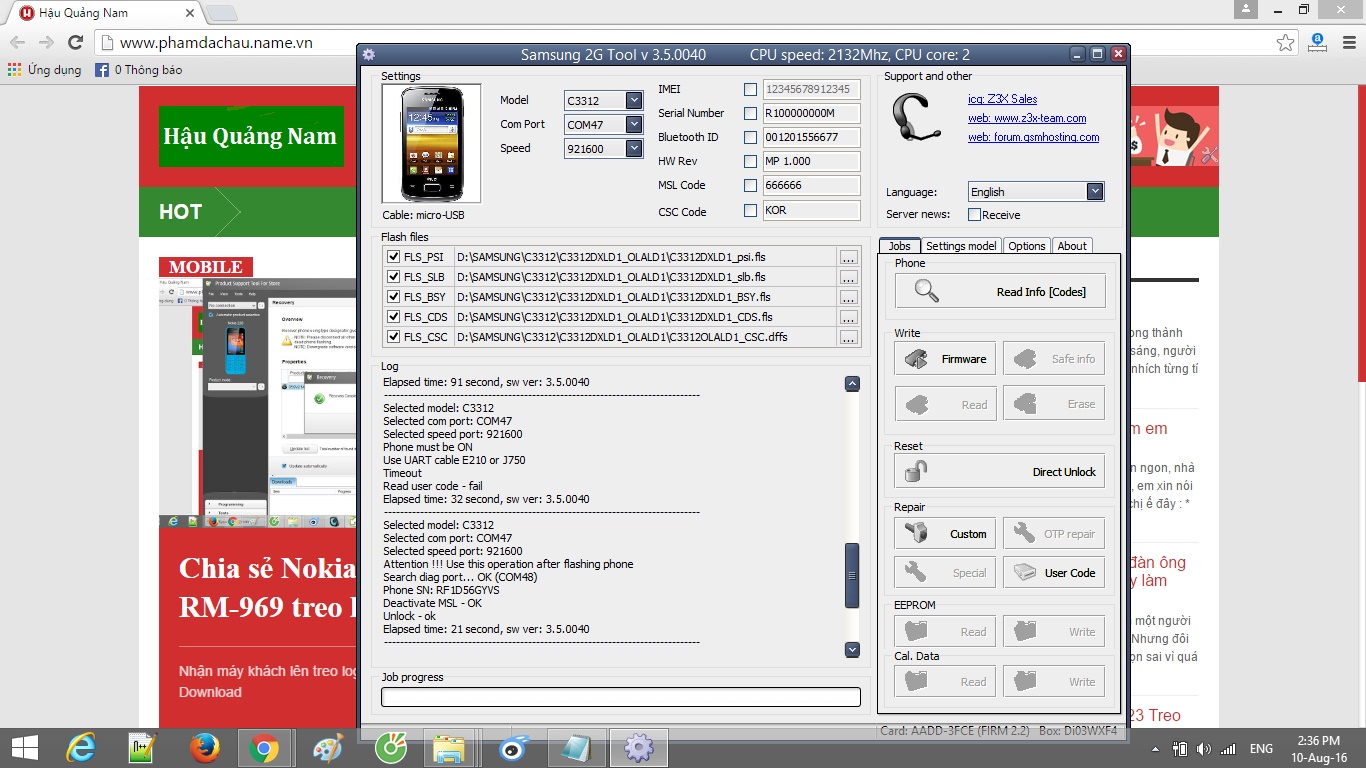Open the Ứng dụng apps shortcut in bookmarks bar

pos(45,70)
